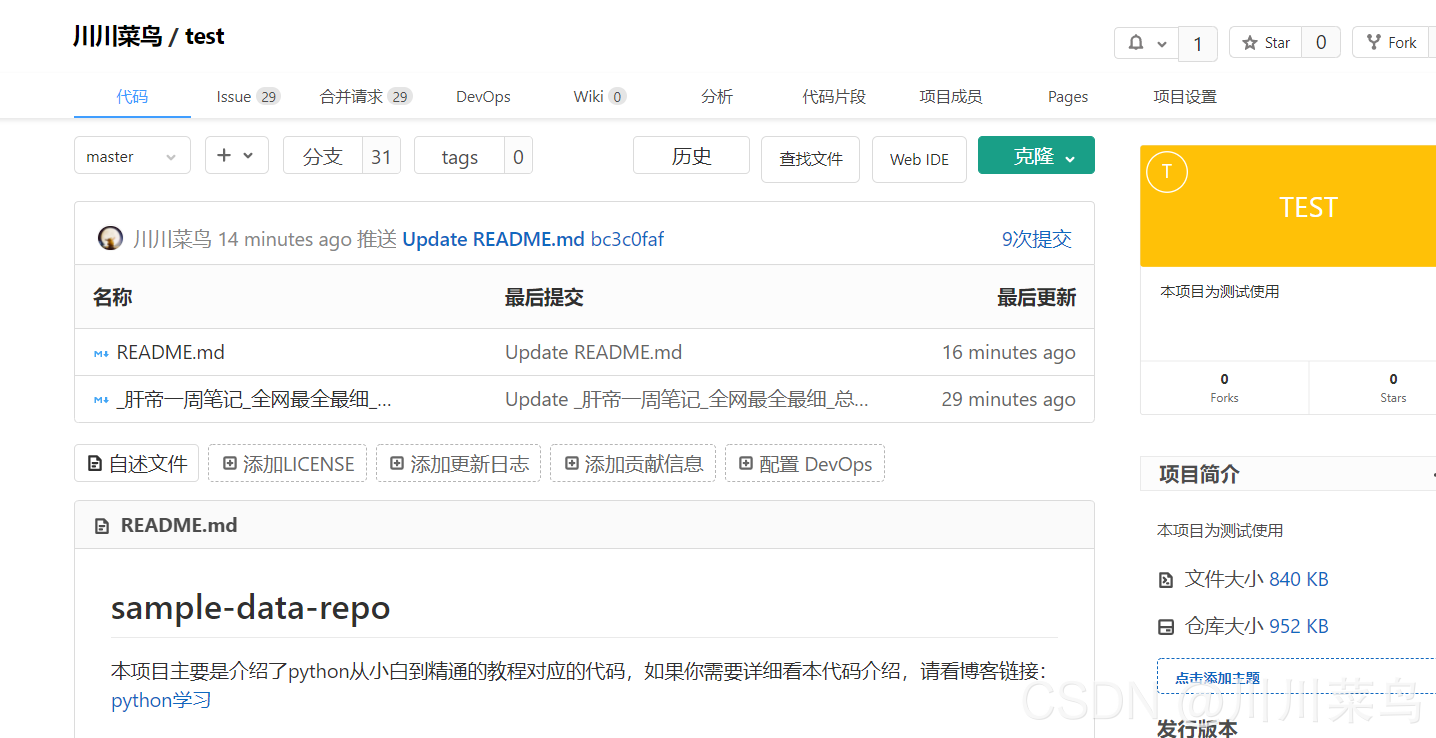1436x738 pixels.
Task: Open the 合并请求 tab
Action: coord(365,97)
